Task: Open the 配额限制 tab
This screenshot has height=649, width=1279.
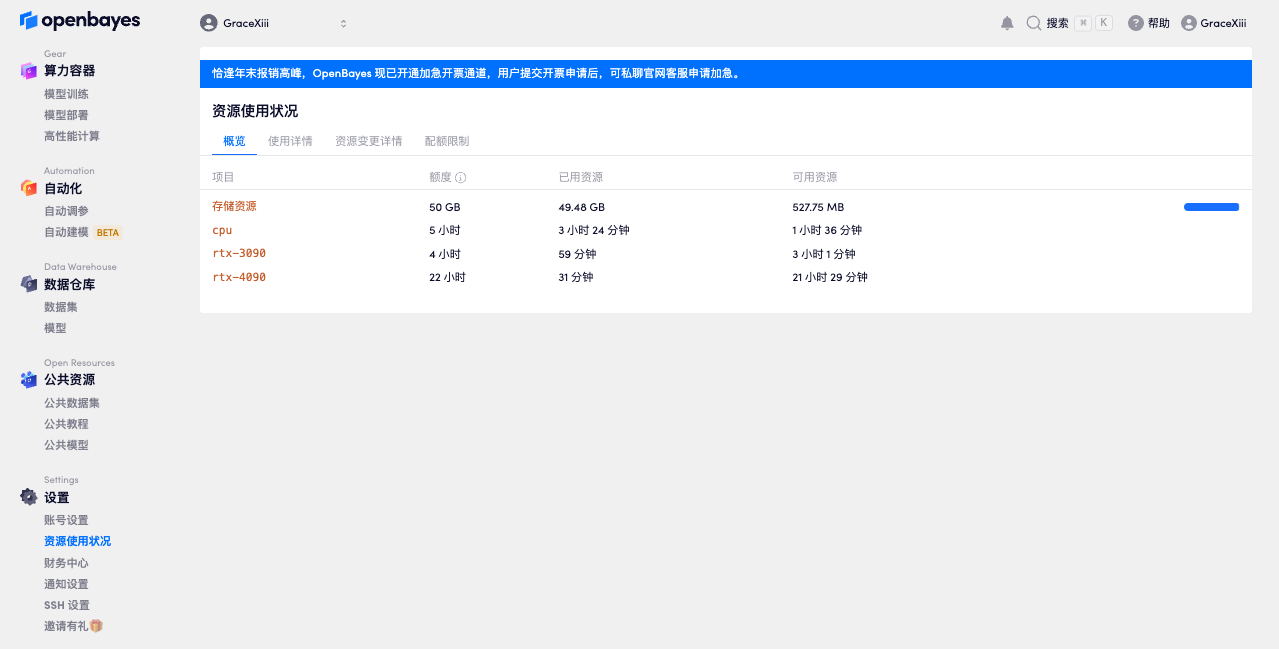Action: pos(446,141)
